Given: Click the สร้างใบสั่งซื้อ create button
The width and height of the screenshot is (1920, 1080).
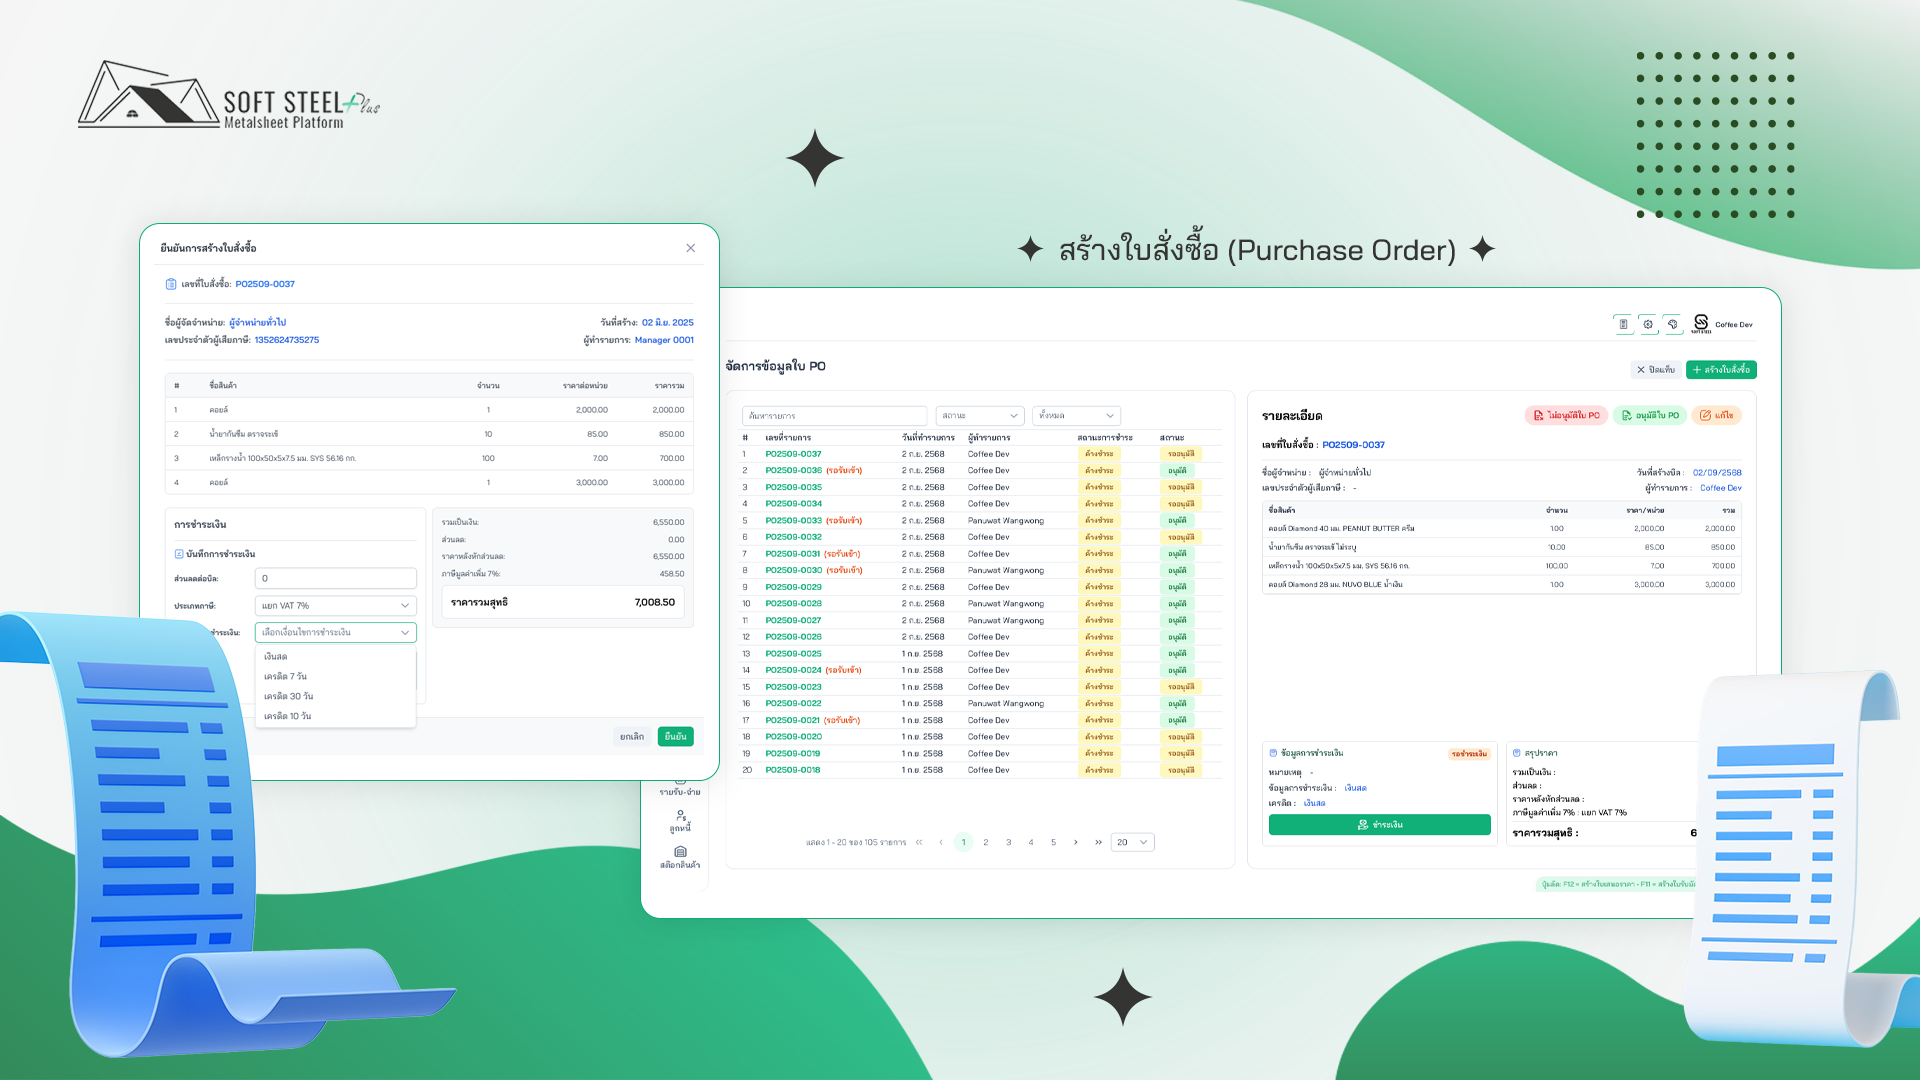Looking at the screenshot, I should click(x=1721, y=370).
